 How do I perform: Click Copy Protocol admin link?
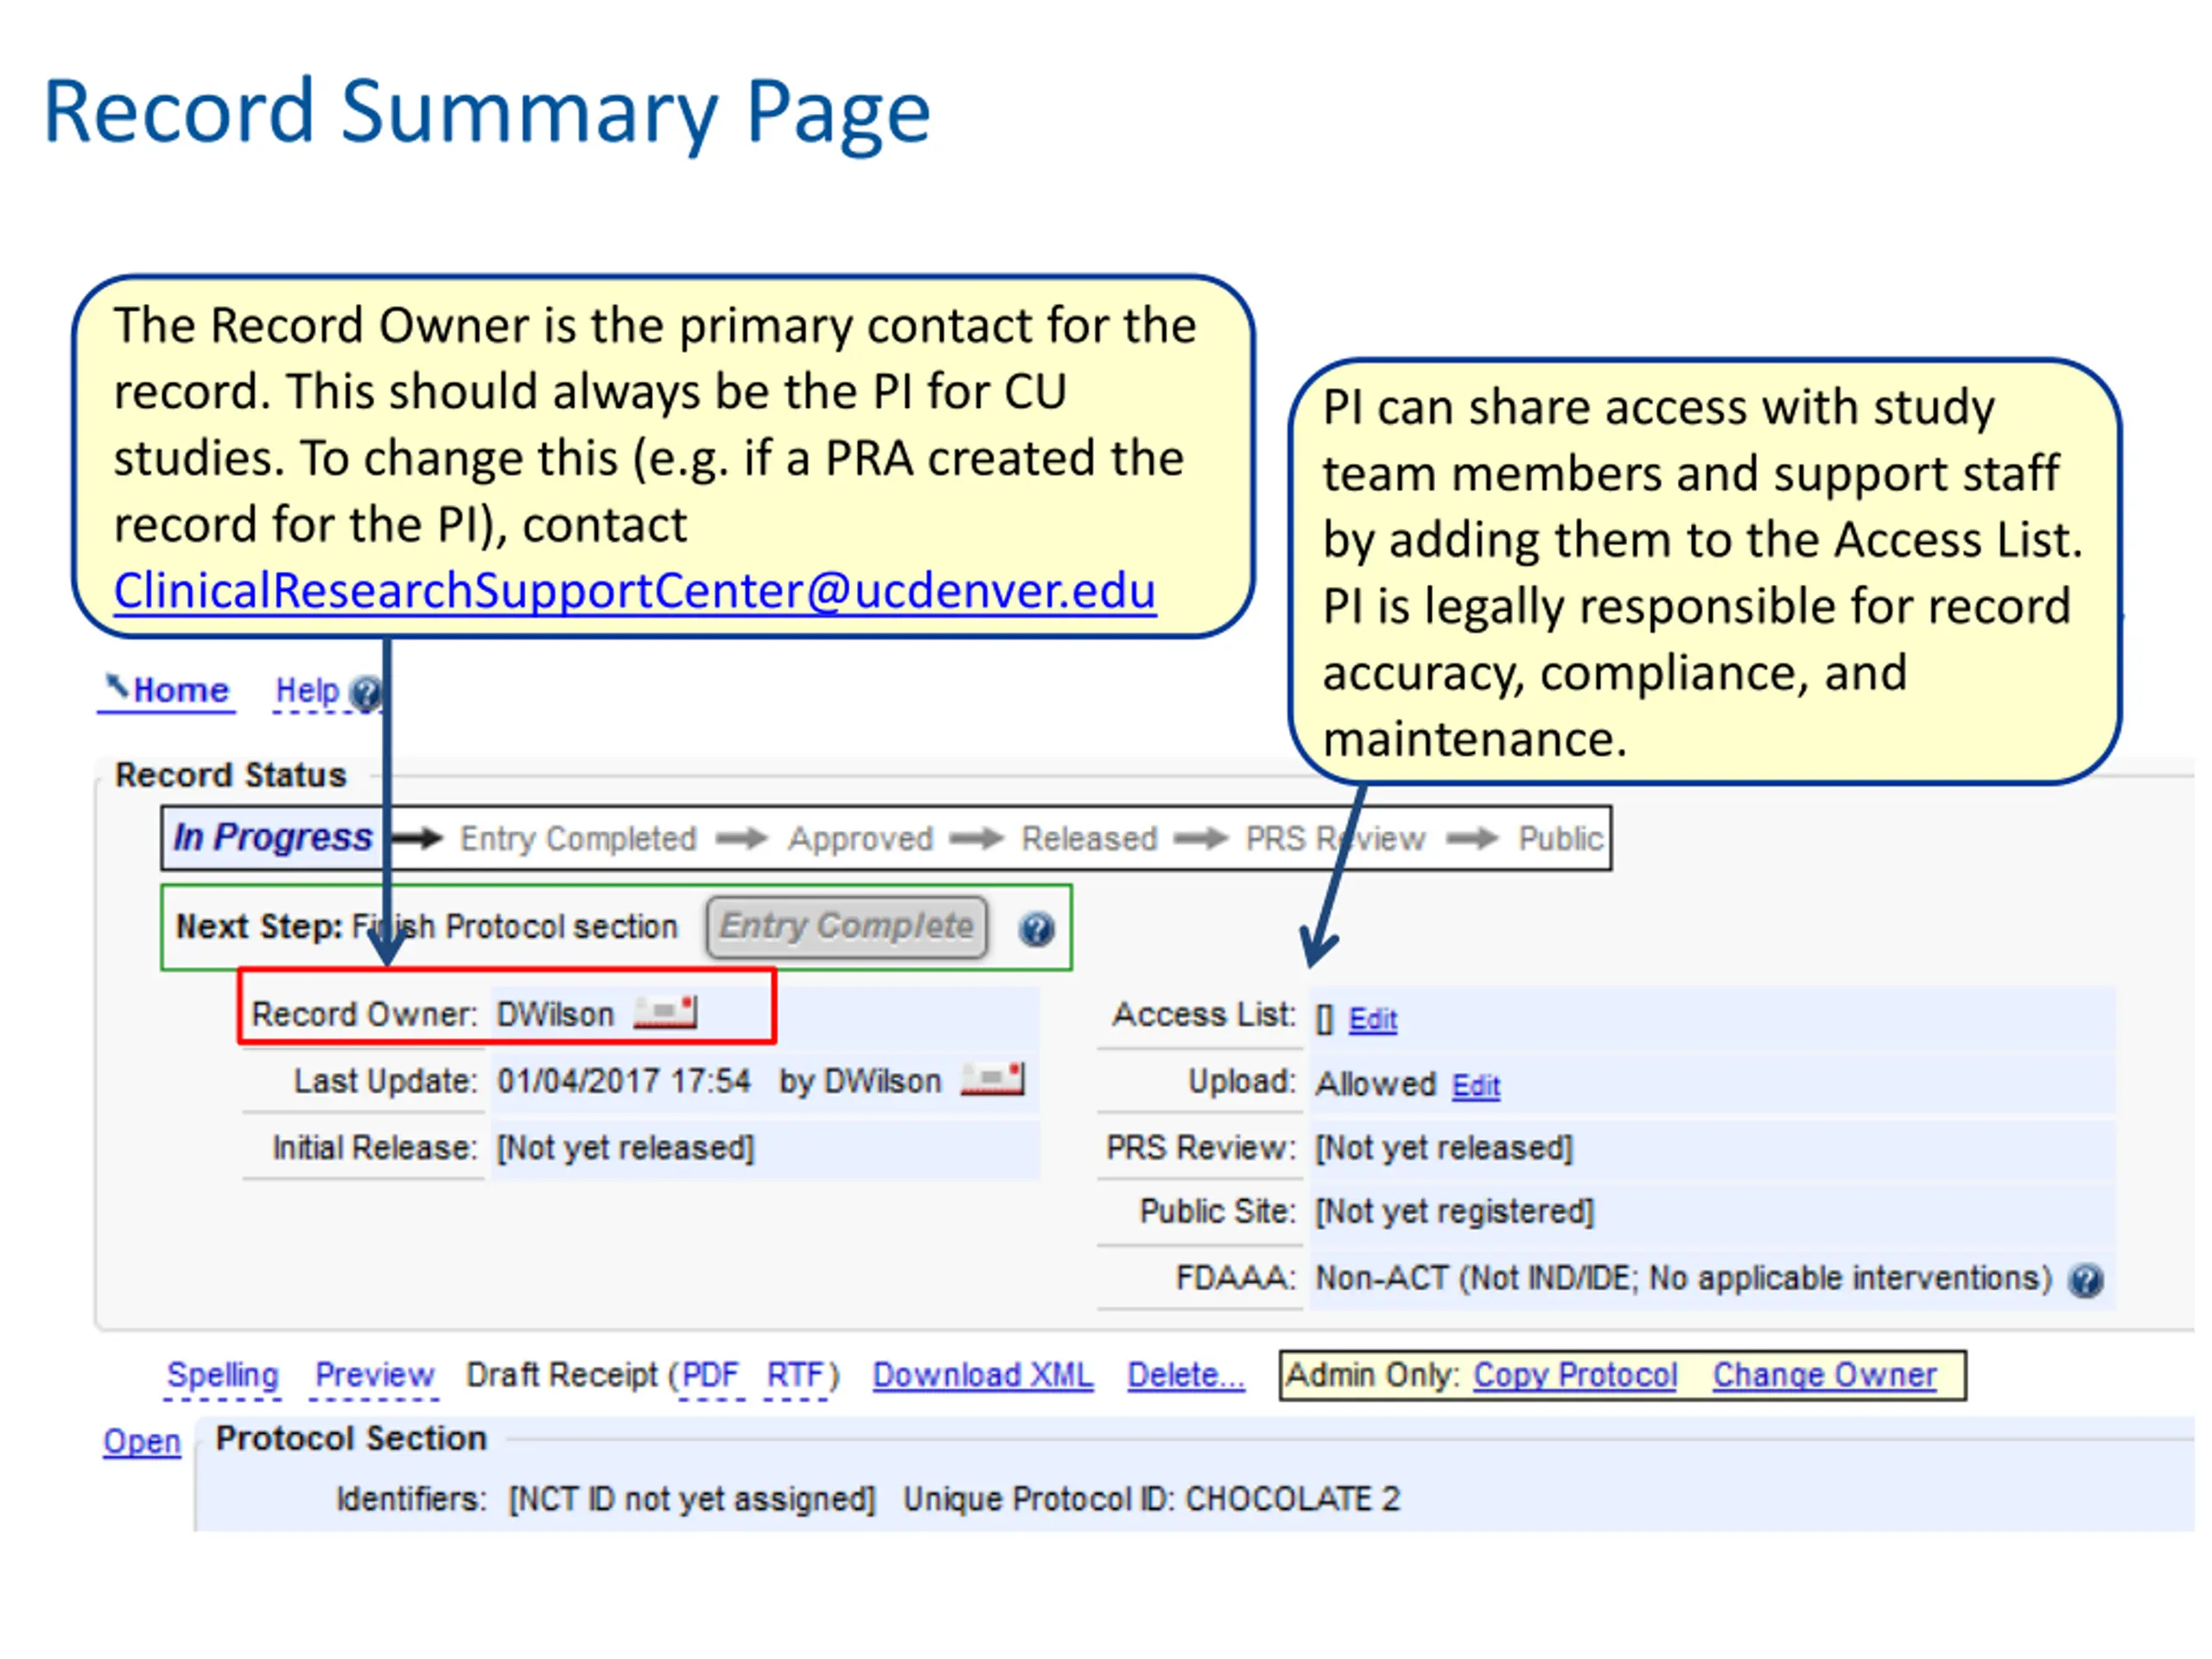pyautogui.click(x=1575, y=1374)
